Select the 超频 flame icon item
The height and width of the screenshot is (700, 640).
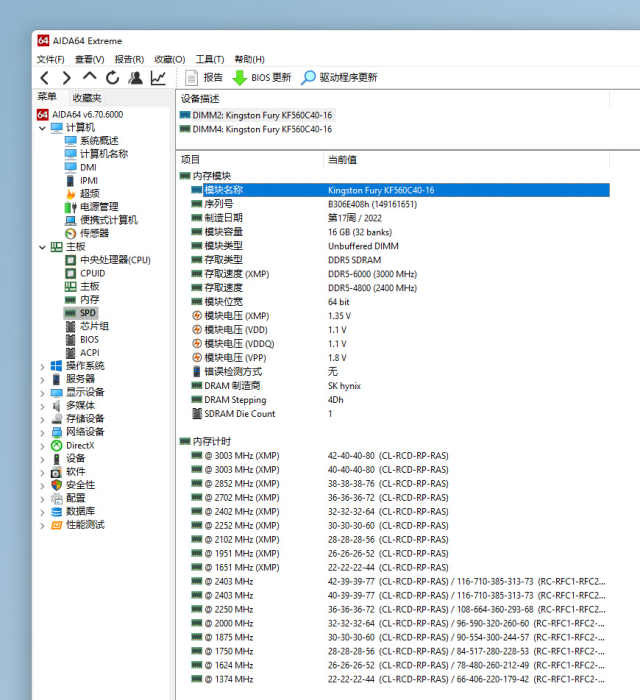pyautogui.click(x=71, y=194)
